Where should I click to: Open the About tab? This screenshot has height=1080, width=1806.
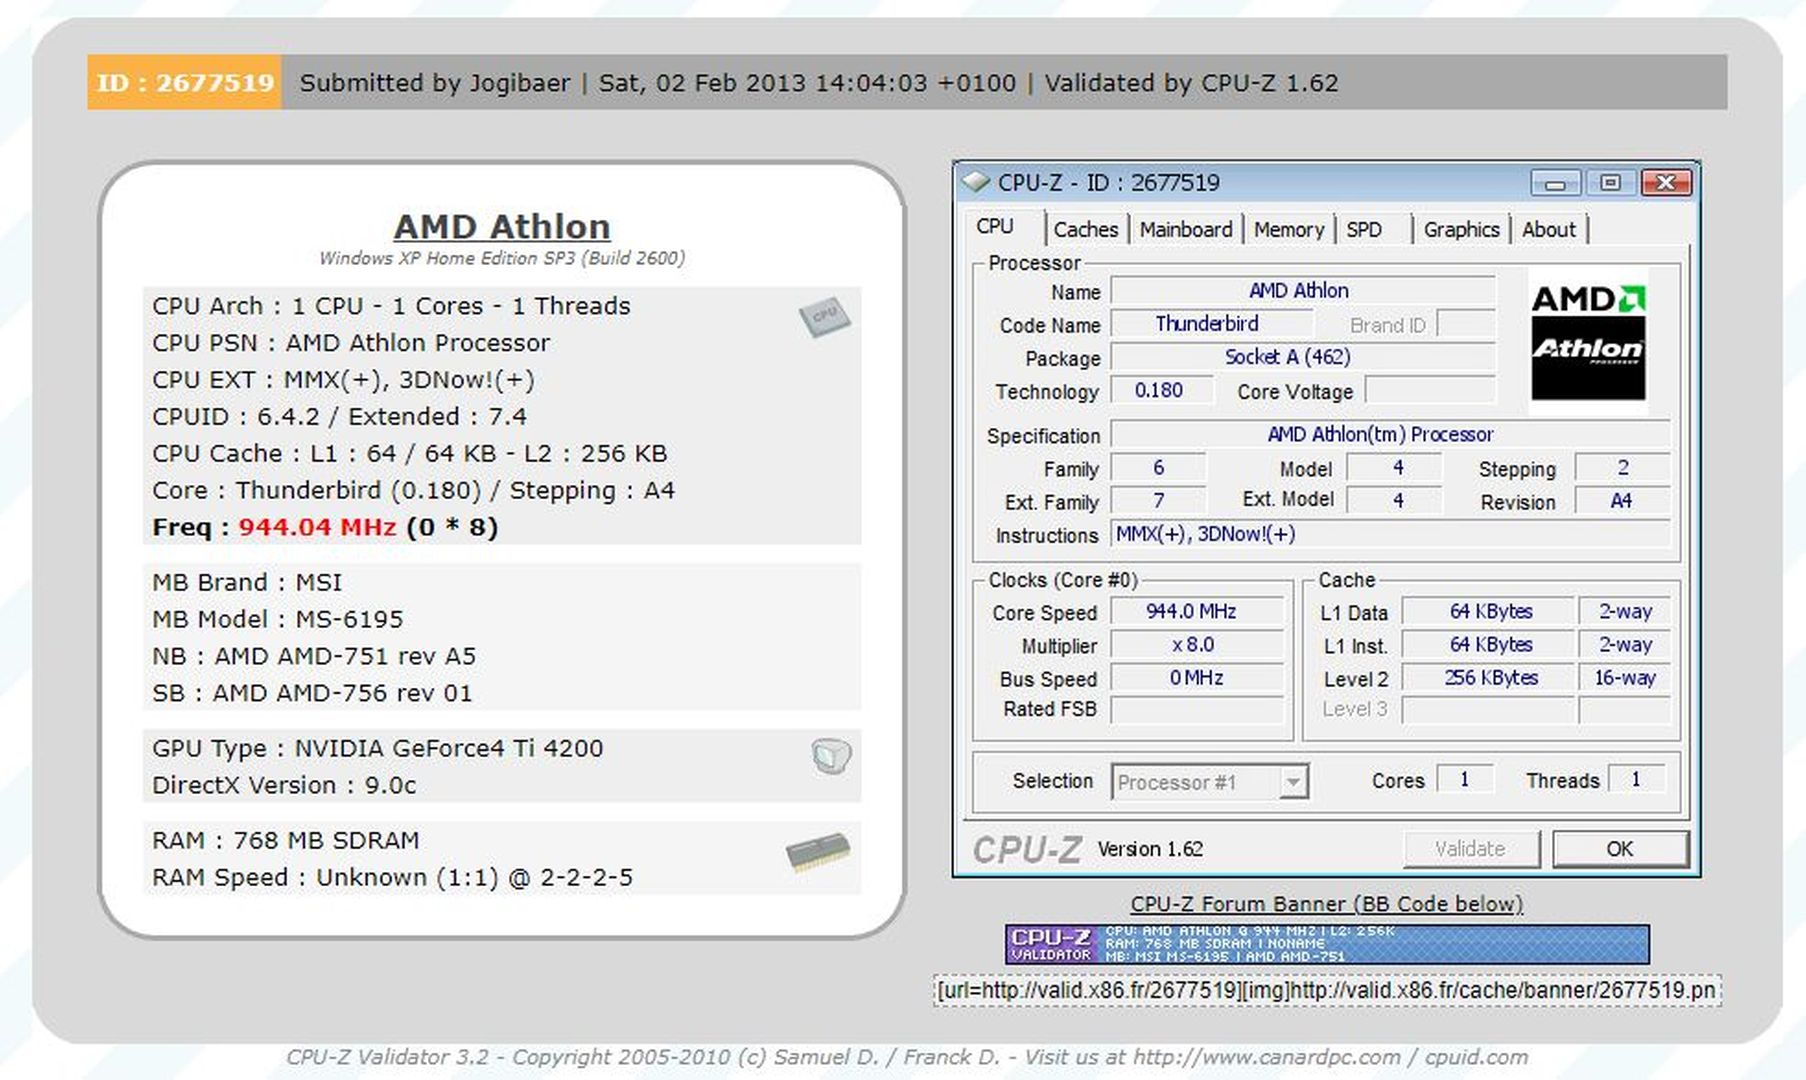pyautogui.click(x=1549, y=230)
